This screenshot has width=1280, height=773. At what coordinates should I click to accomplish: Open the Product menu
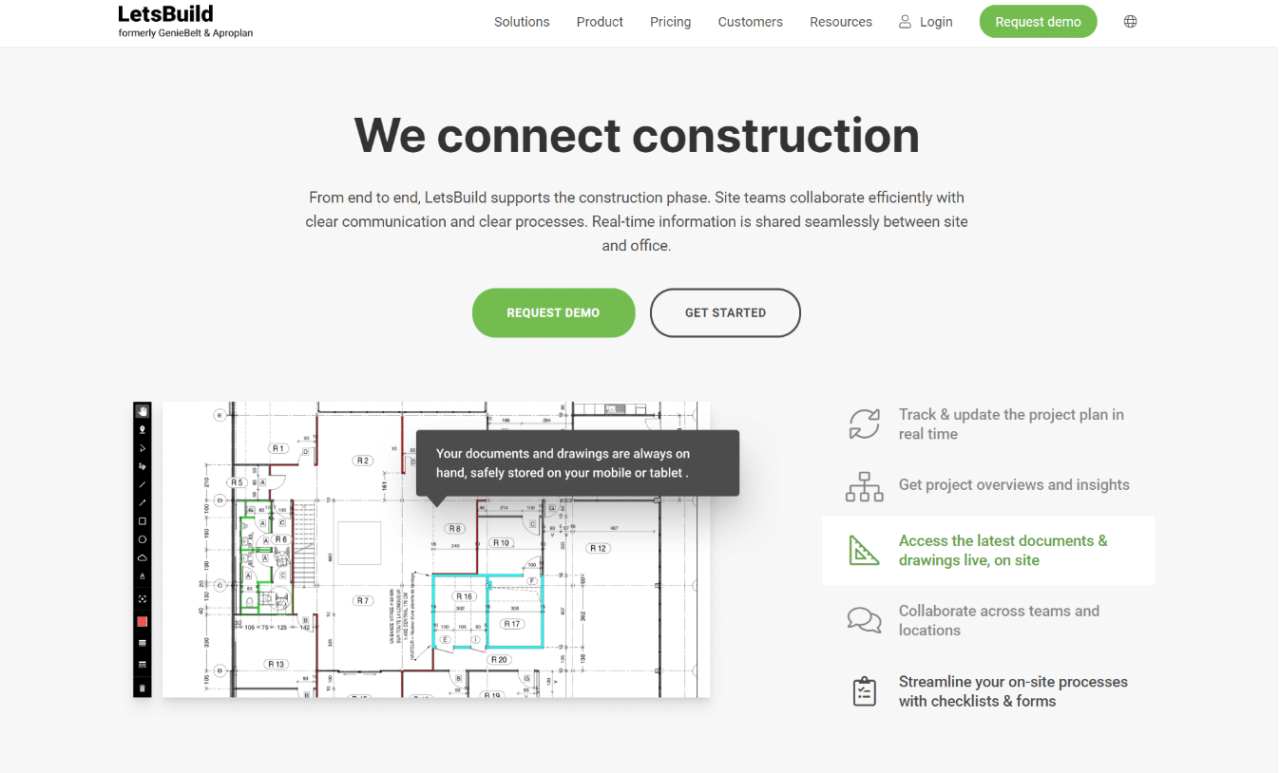point(600,21)
